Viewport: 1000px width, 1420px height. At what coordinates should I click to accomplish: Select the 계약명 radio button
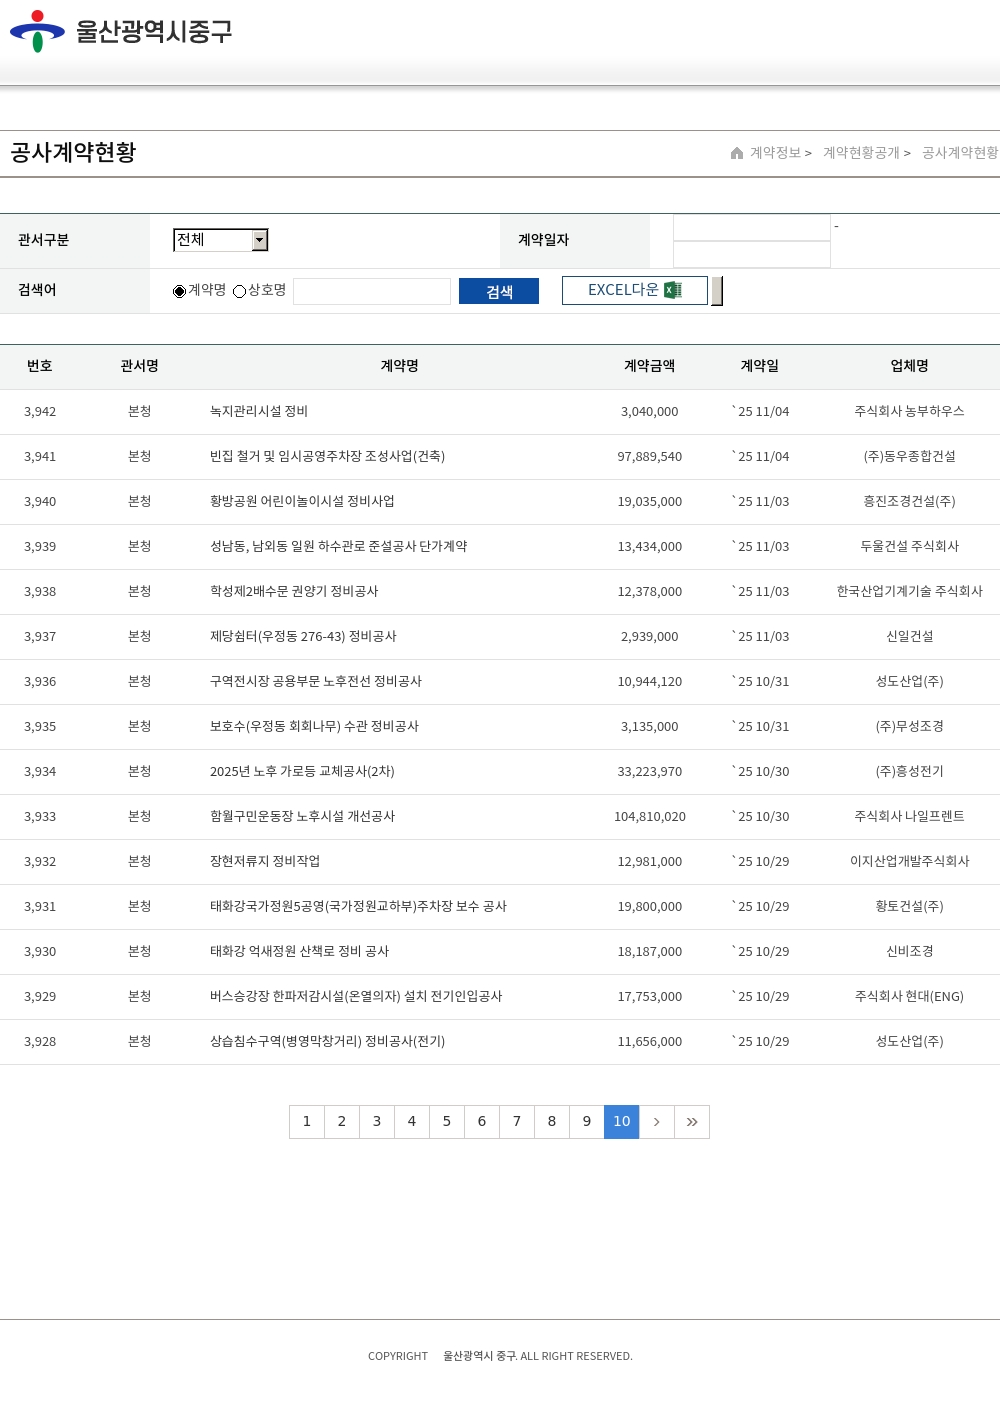179,291
